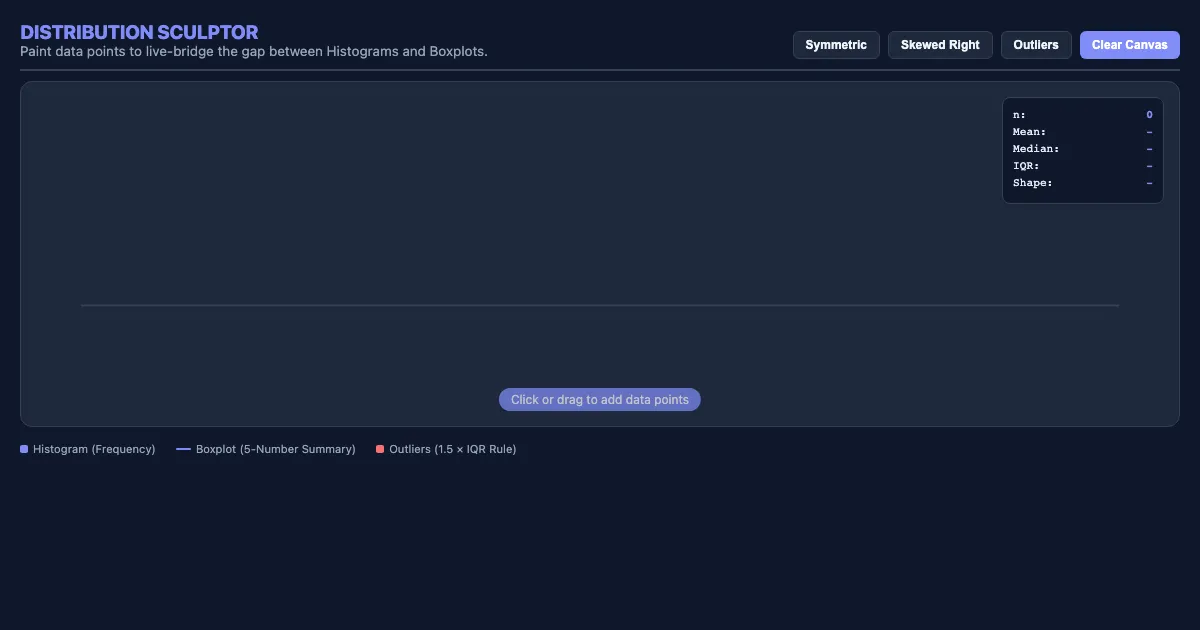The width and height of the screenshot is (1200, 630).
Task: Click the 'Mean:' label in stats panel
Action: tap(1029, 132)
